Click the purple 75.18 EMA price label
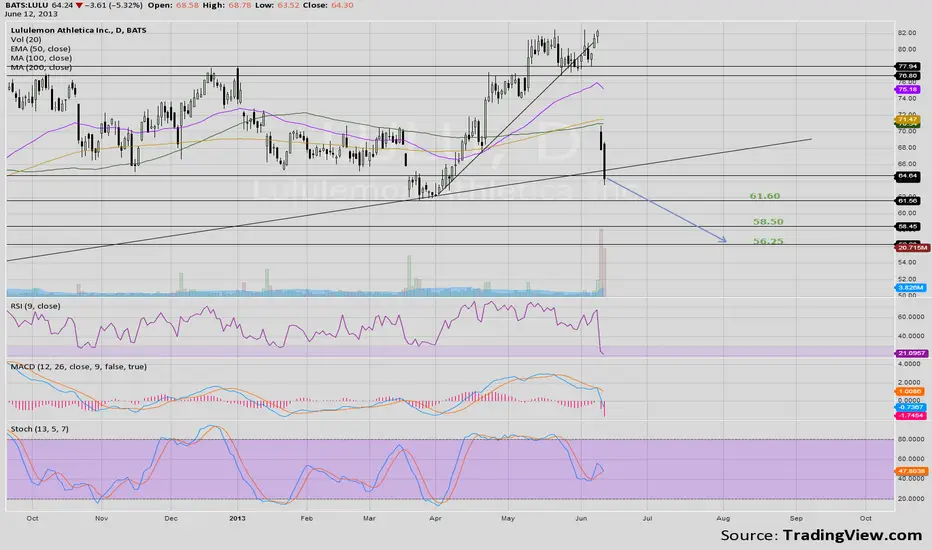Image resolution: width=932 pixels, height=550 pixels. click(x=908, y=89)
